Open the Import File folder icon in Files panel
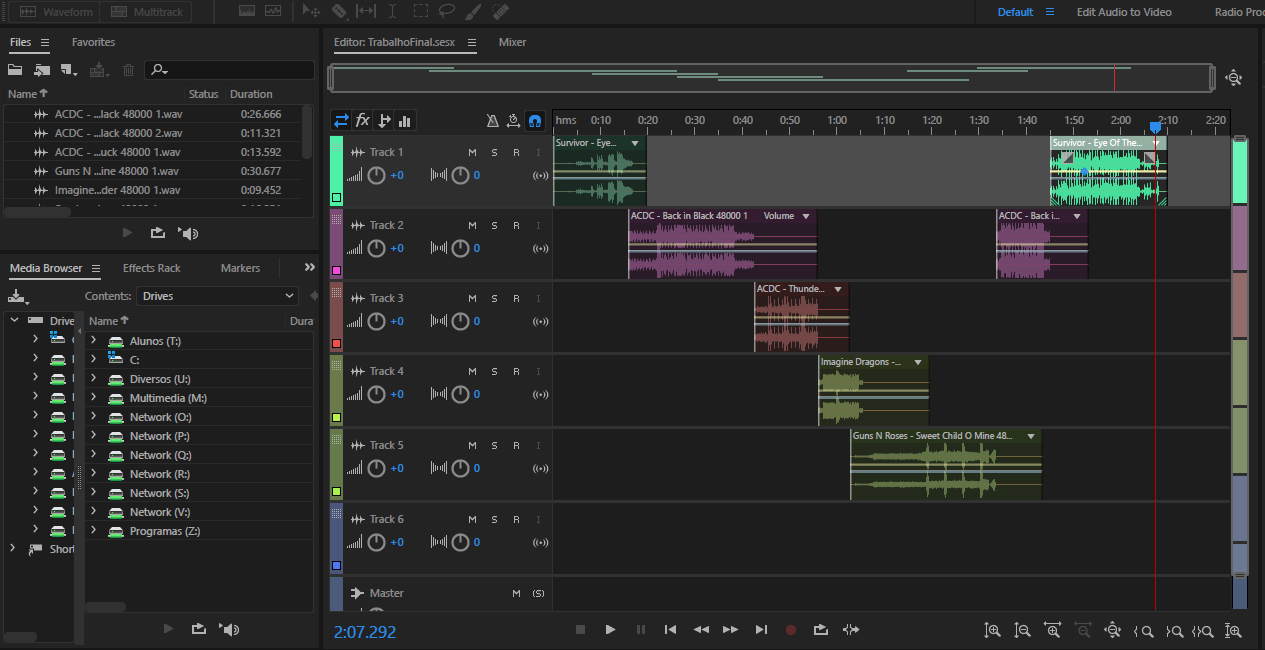The image size is (1265, 650). point(15,70)
